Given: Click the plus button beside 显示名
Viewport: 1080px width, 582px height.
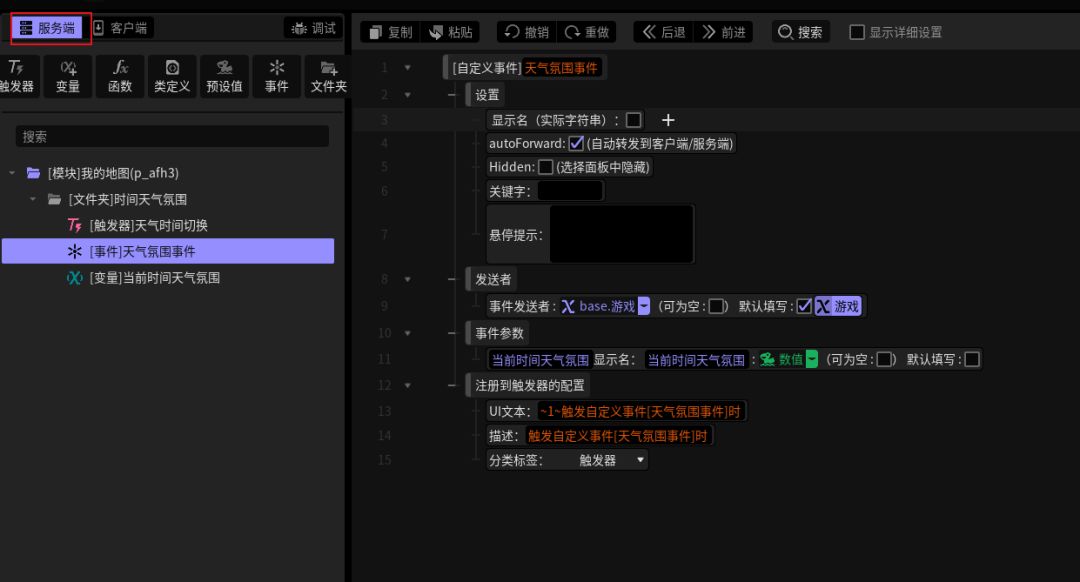Looking at the screenshot, I should click(x=668, y=120).
